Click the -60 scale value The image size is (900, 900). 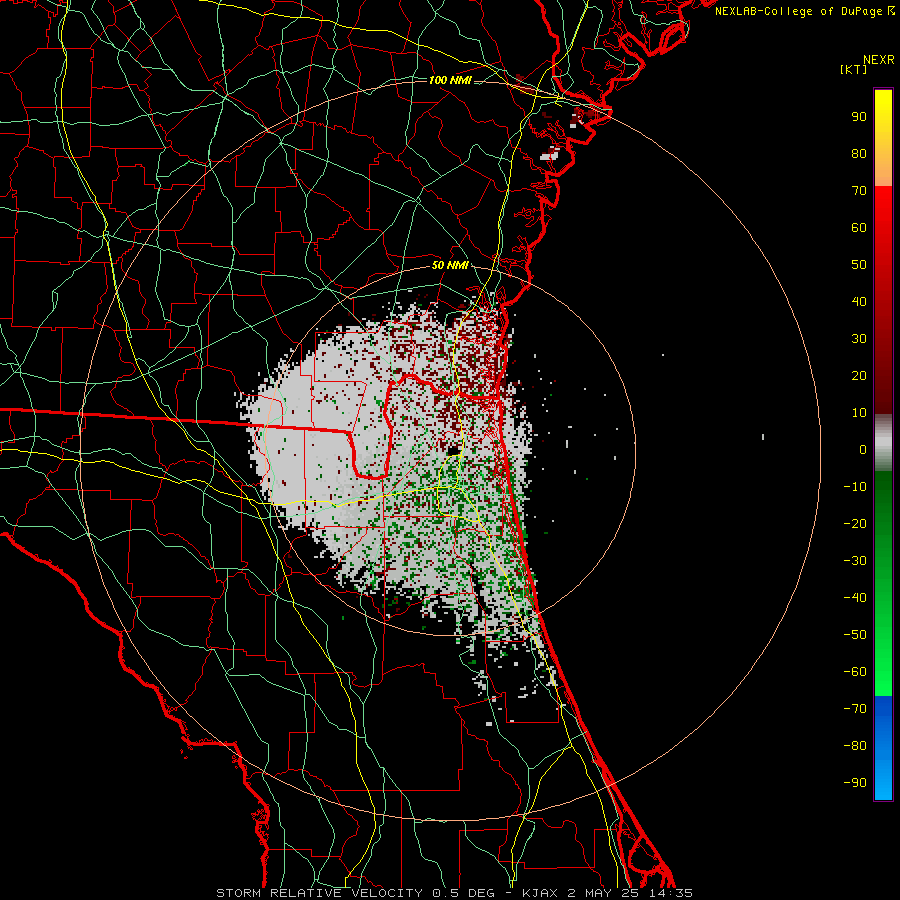(855, 672)
